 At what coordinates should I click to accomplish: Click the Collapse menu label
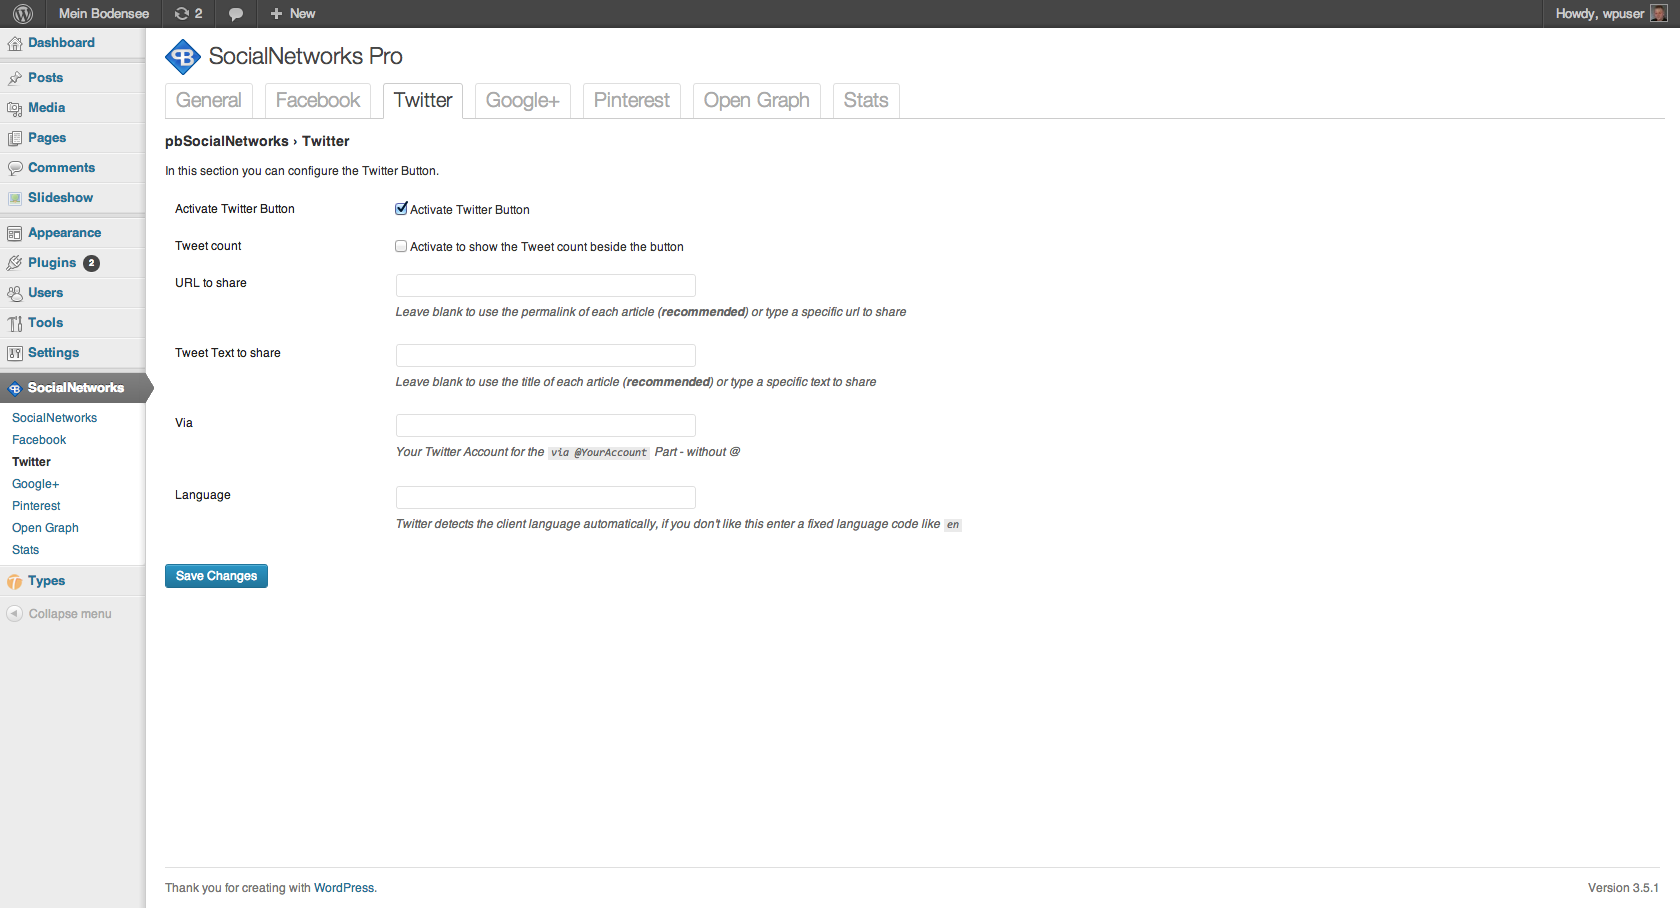(70, 614)
